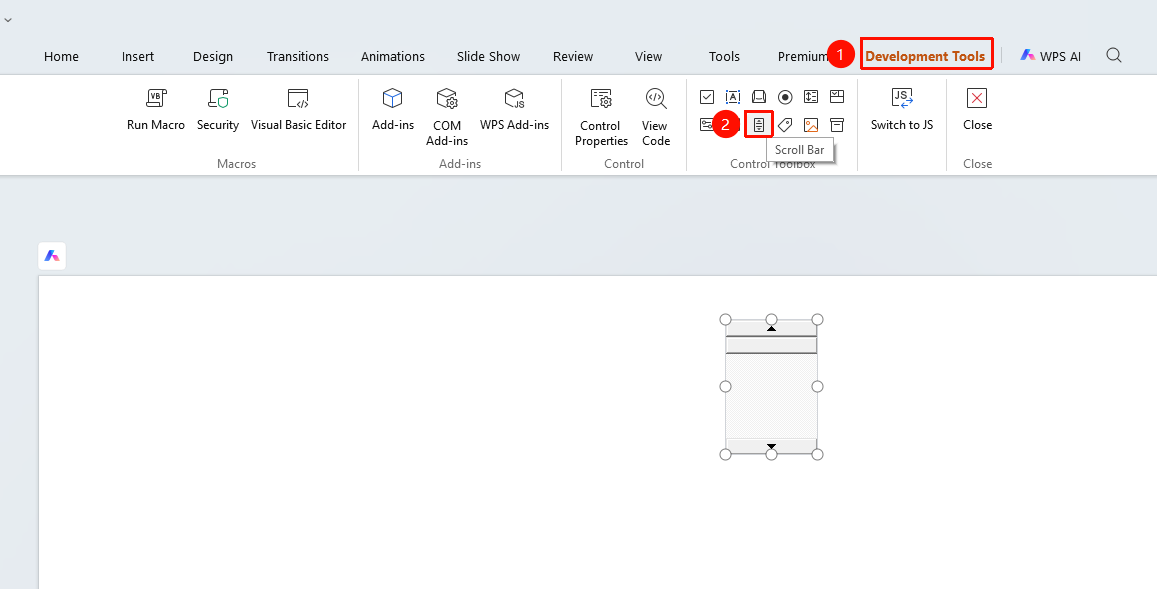
Task: Insert a List Box control
Action: 811,97
